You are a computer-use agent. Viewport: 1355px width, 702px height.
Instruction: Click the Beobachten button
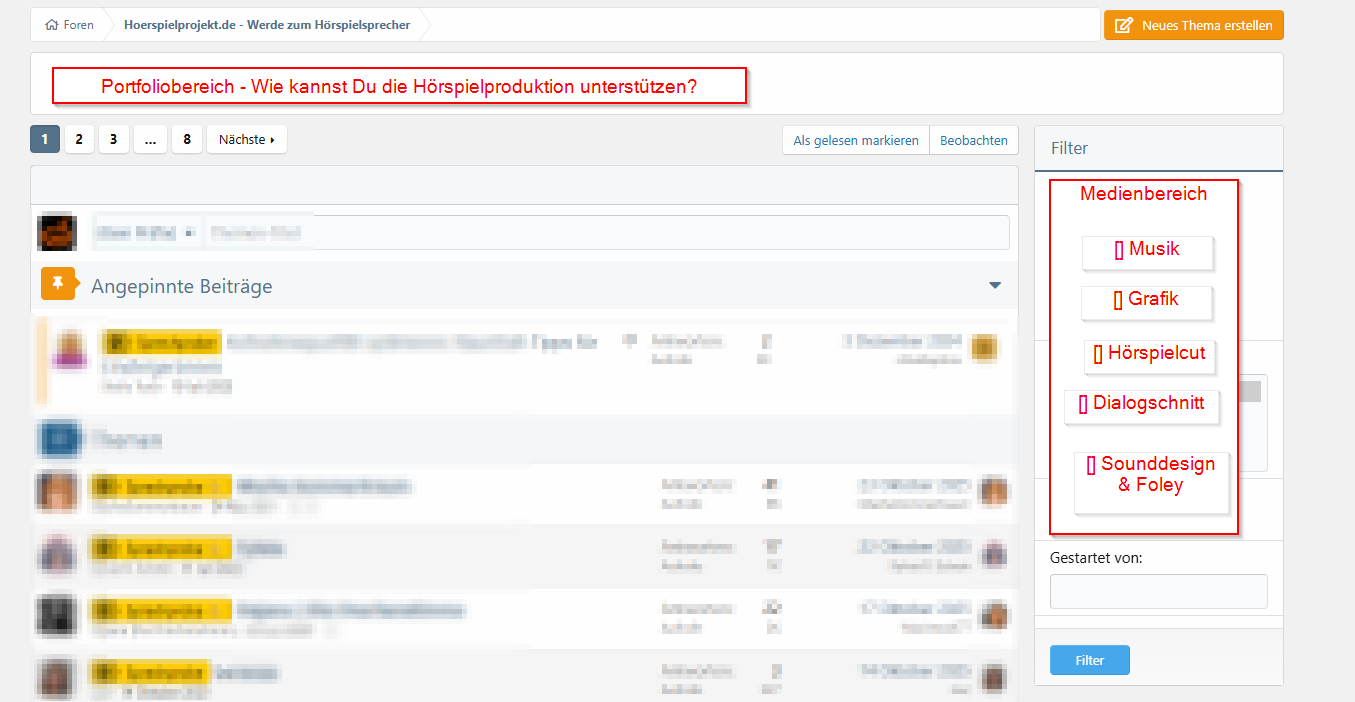[x=973, y=141]
